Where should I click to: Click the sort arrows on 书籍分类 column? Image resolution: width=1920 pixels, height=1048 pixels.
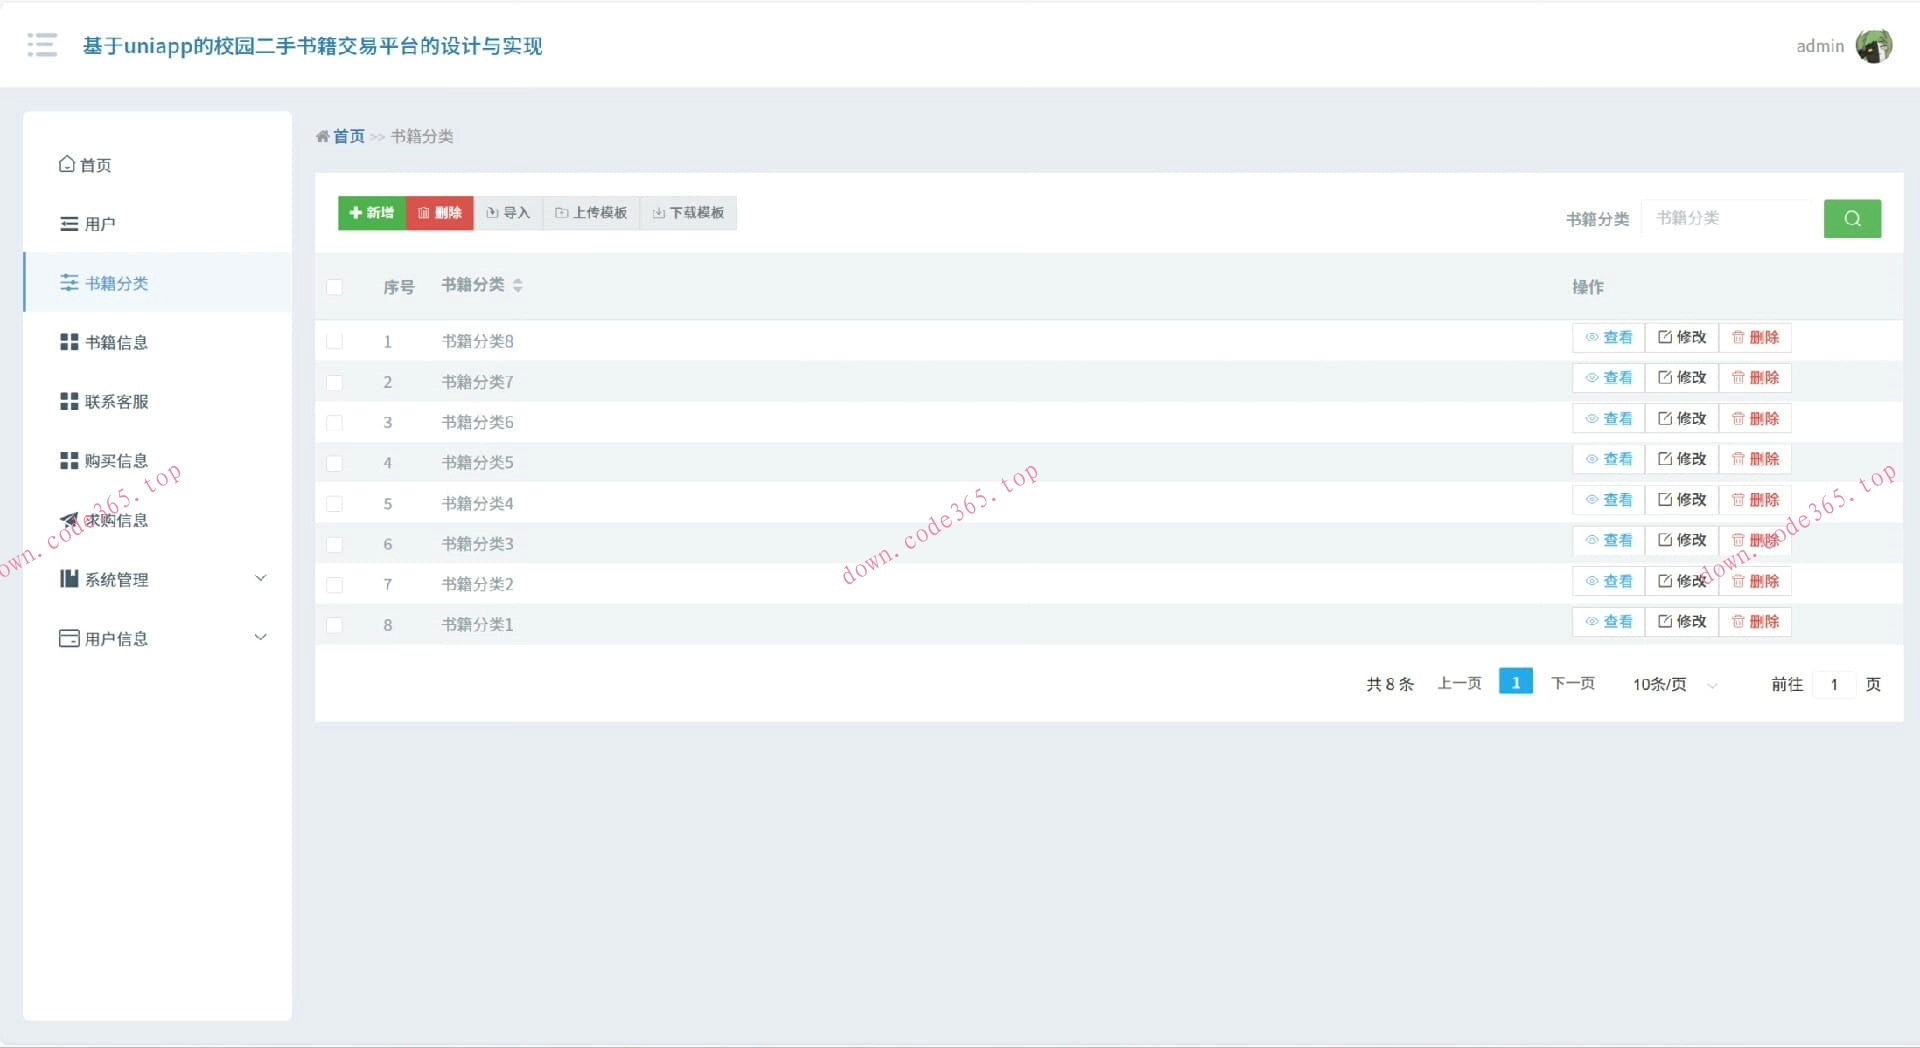tap(517, 286)
